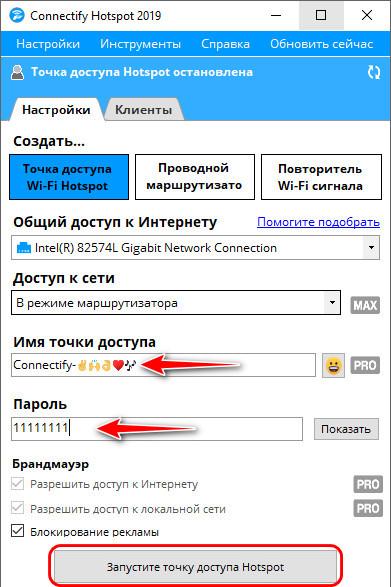Image resolution: width=391 pixels, height=587 pixels.
Task: Open the emoji picker smiley button
Action: pyautogui.click(x=333, y=365)
